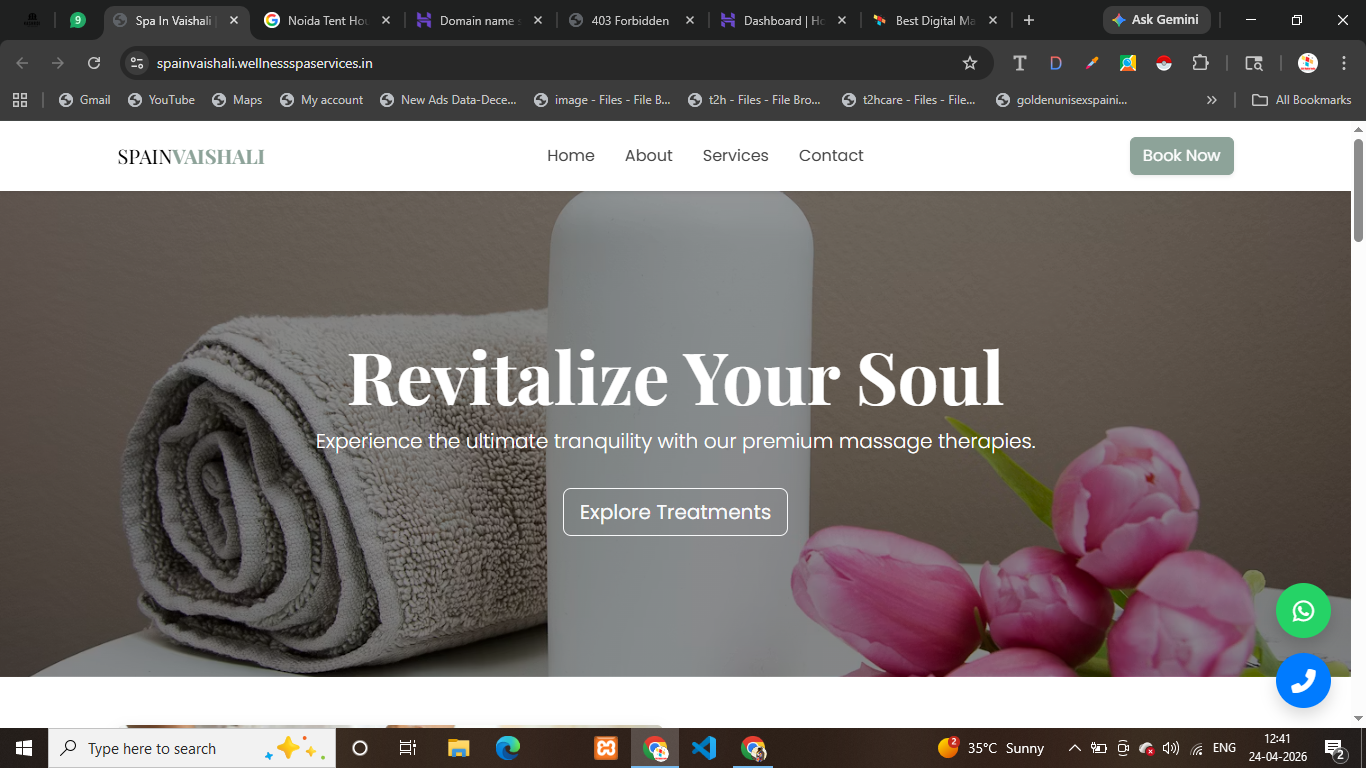The width and height of the screenshot is (1366, 768).
Task: Click the blue phone call floating icon
Action: point(1303,681)
